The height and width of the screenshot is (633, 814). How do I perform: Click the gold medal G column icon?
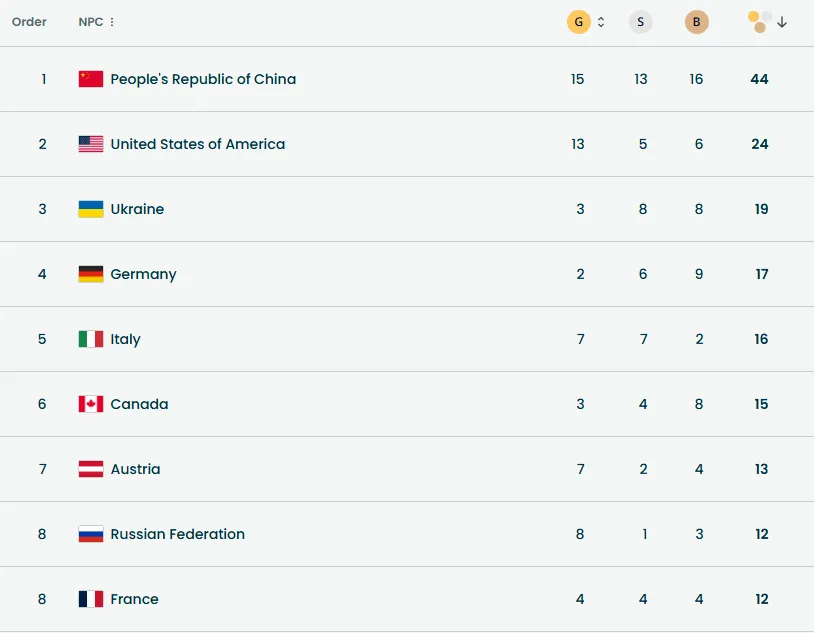(579, 22)
